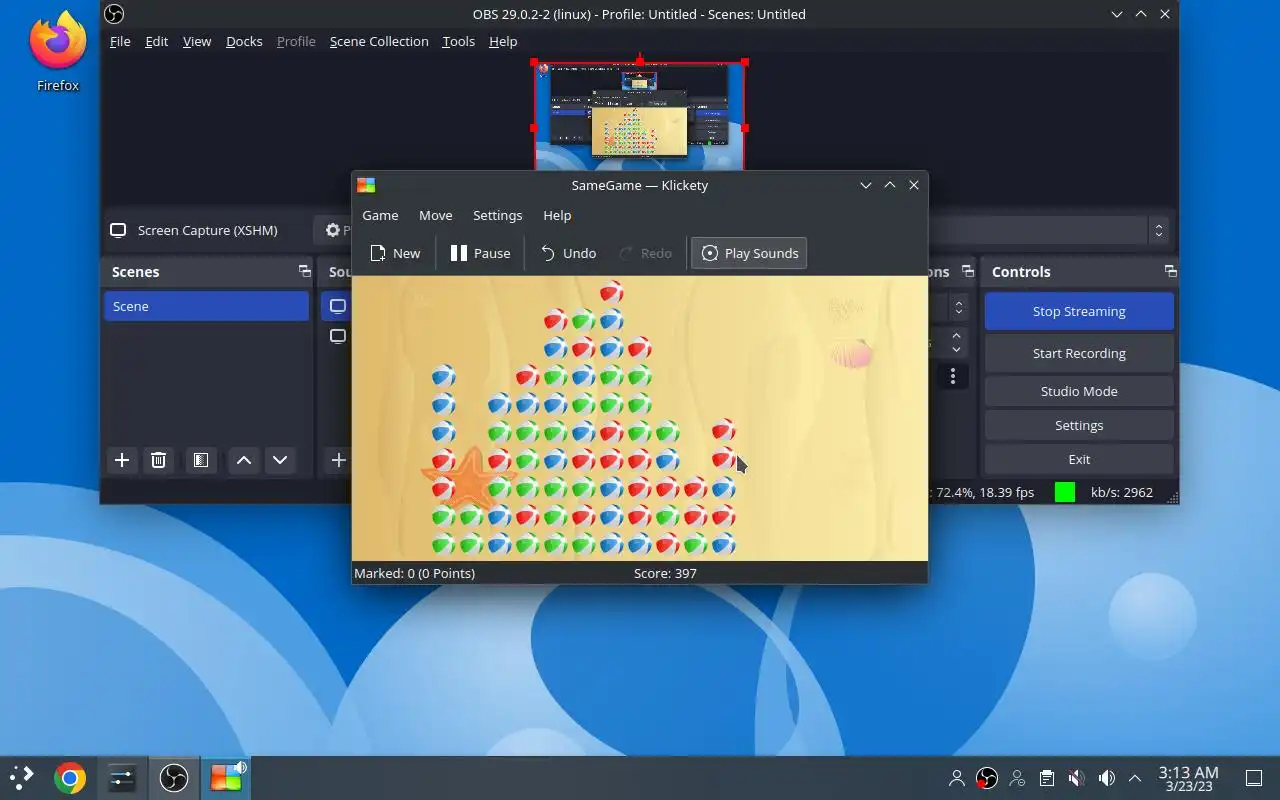Open Settings from OBS Controls dock
Viewport: 1280px width, 800px height.
point(1079,425)
